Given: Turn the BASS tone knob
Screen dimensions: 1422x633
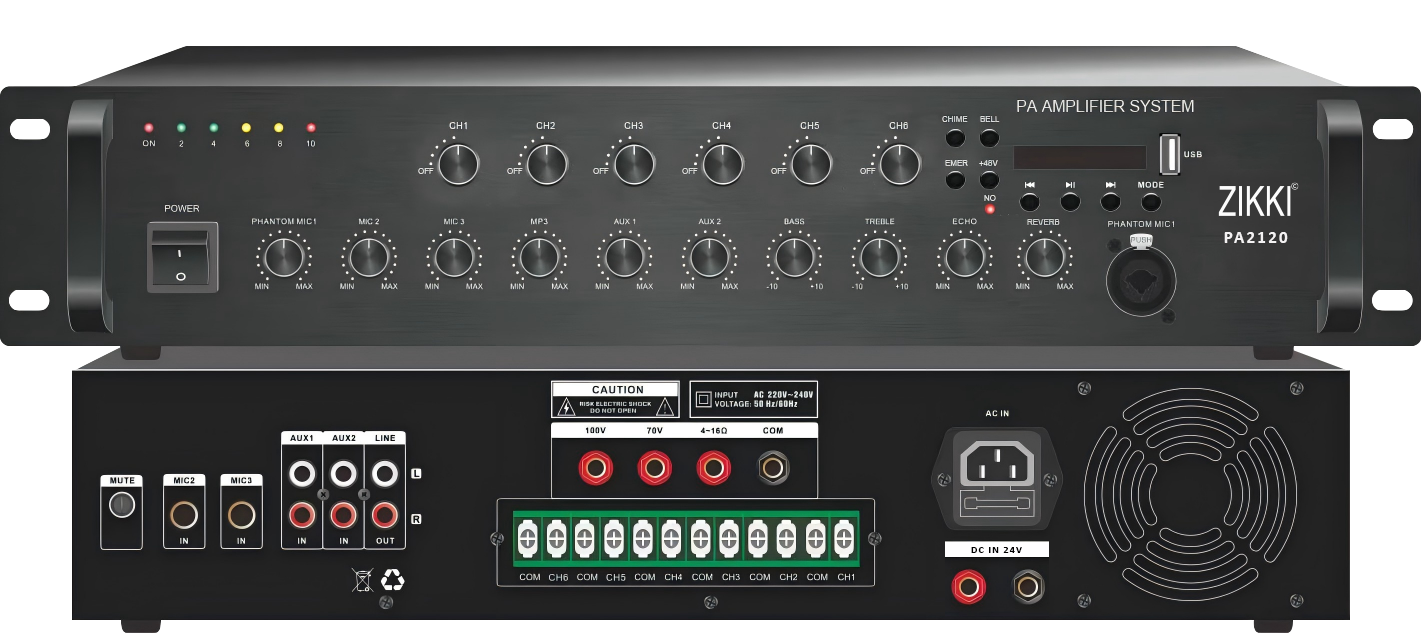Looking at the screenshot, I should (x=794, y=257).
